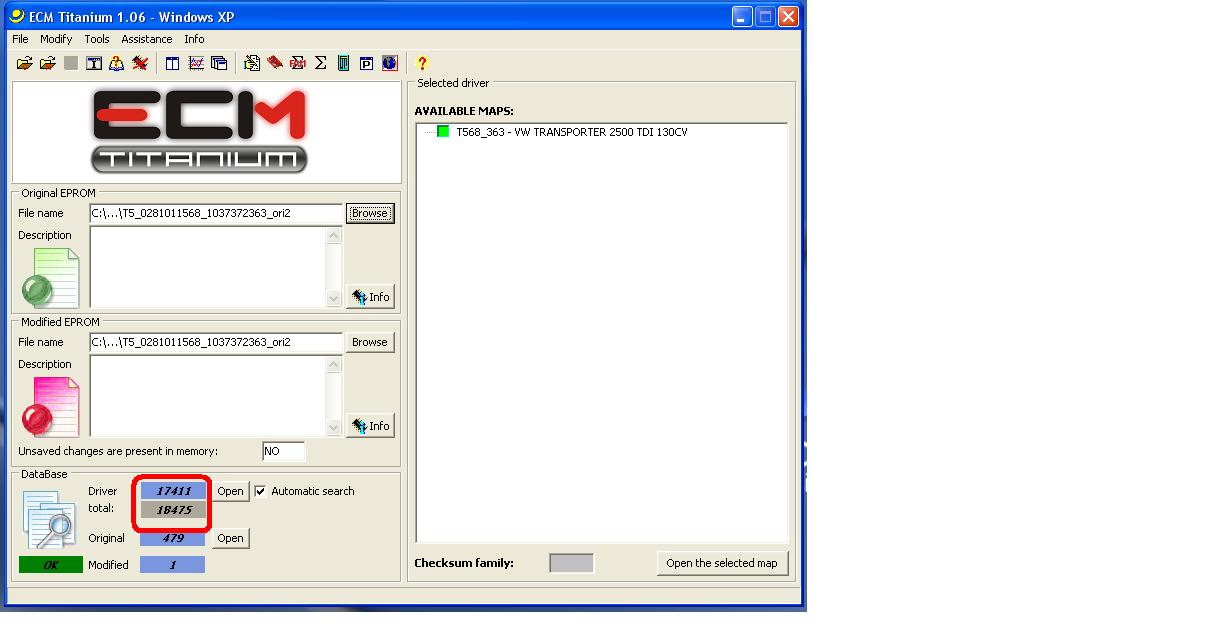Image resolution: width=1218 pixels, height=642 pixels.
Task: Click the teal EPROM chip icon
Action: (x=344, y=63)
